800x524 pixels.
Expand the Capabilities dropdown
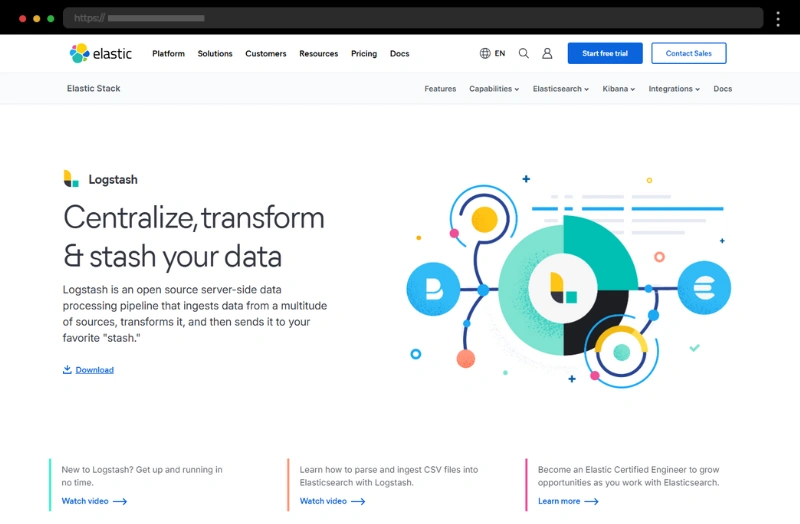coord(494,89)
